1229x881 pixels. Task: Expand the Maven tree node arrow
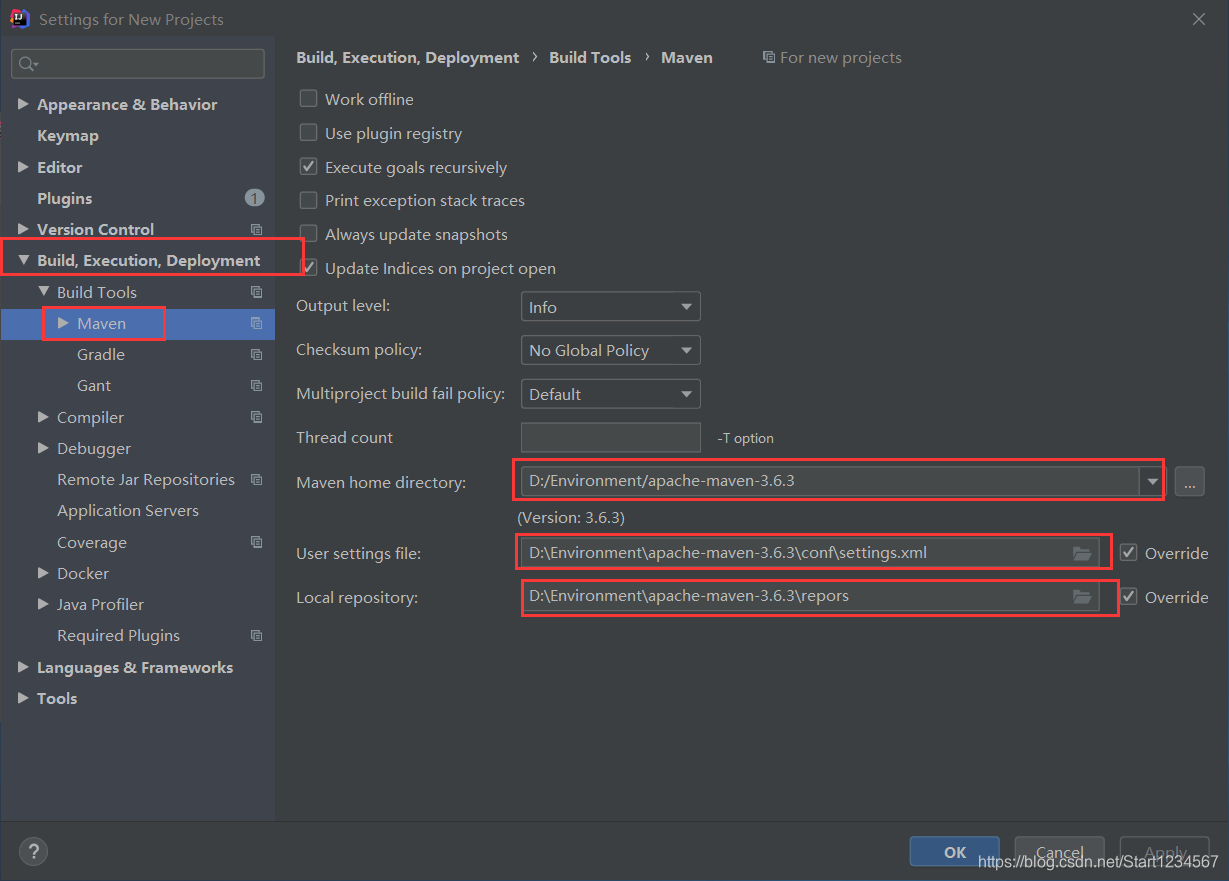[x=63, y=323]
